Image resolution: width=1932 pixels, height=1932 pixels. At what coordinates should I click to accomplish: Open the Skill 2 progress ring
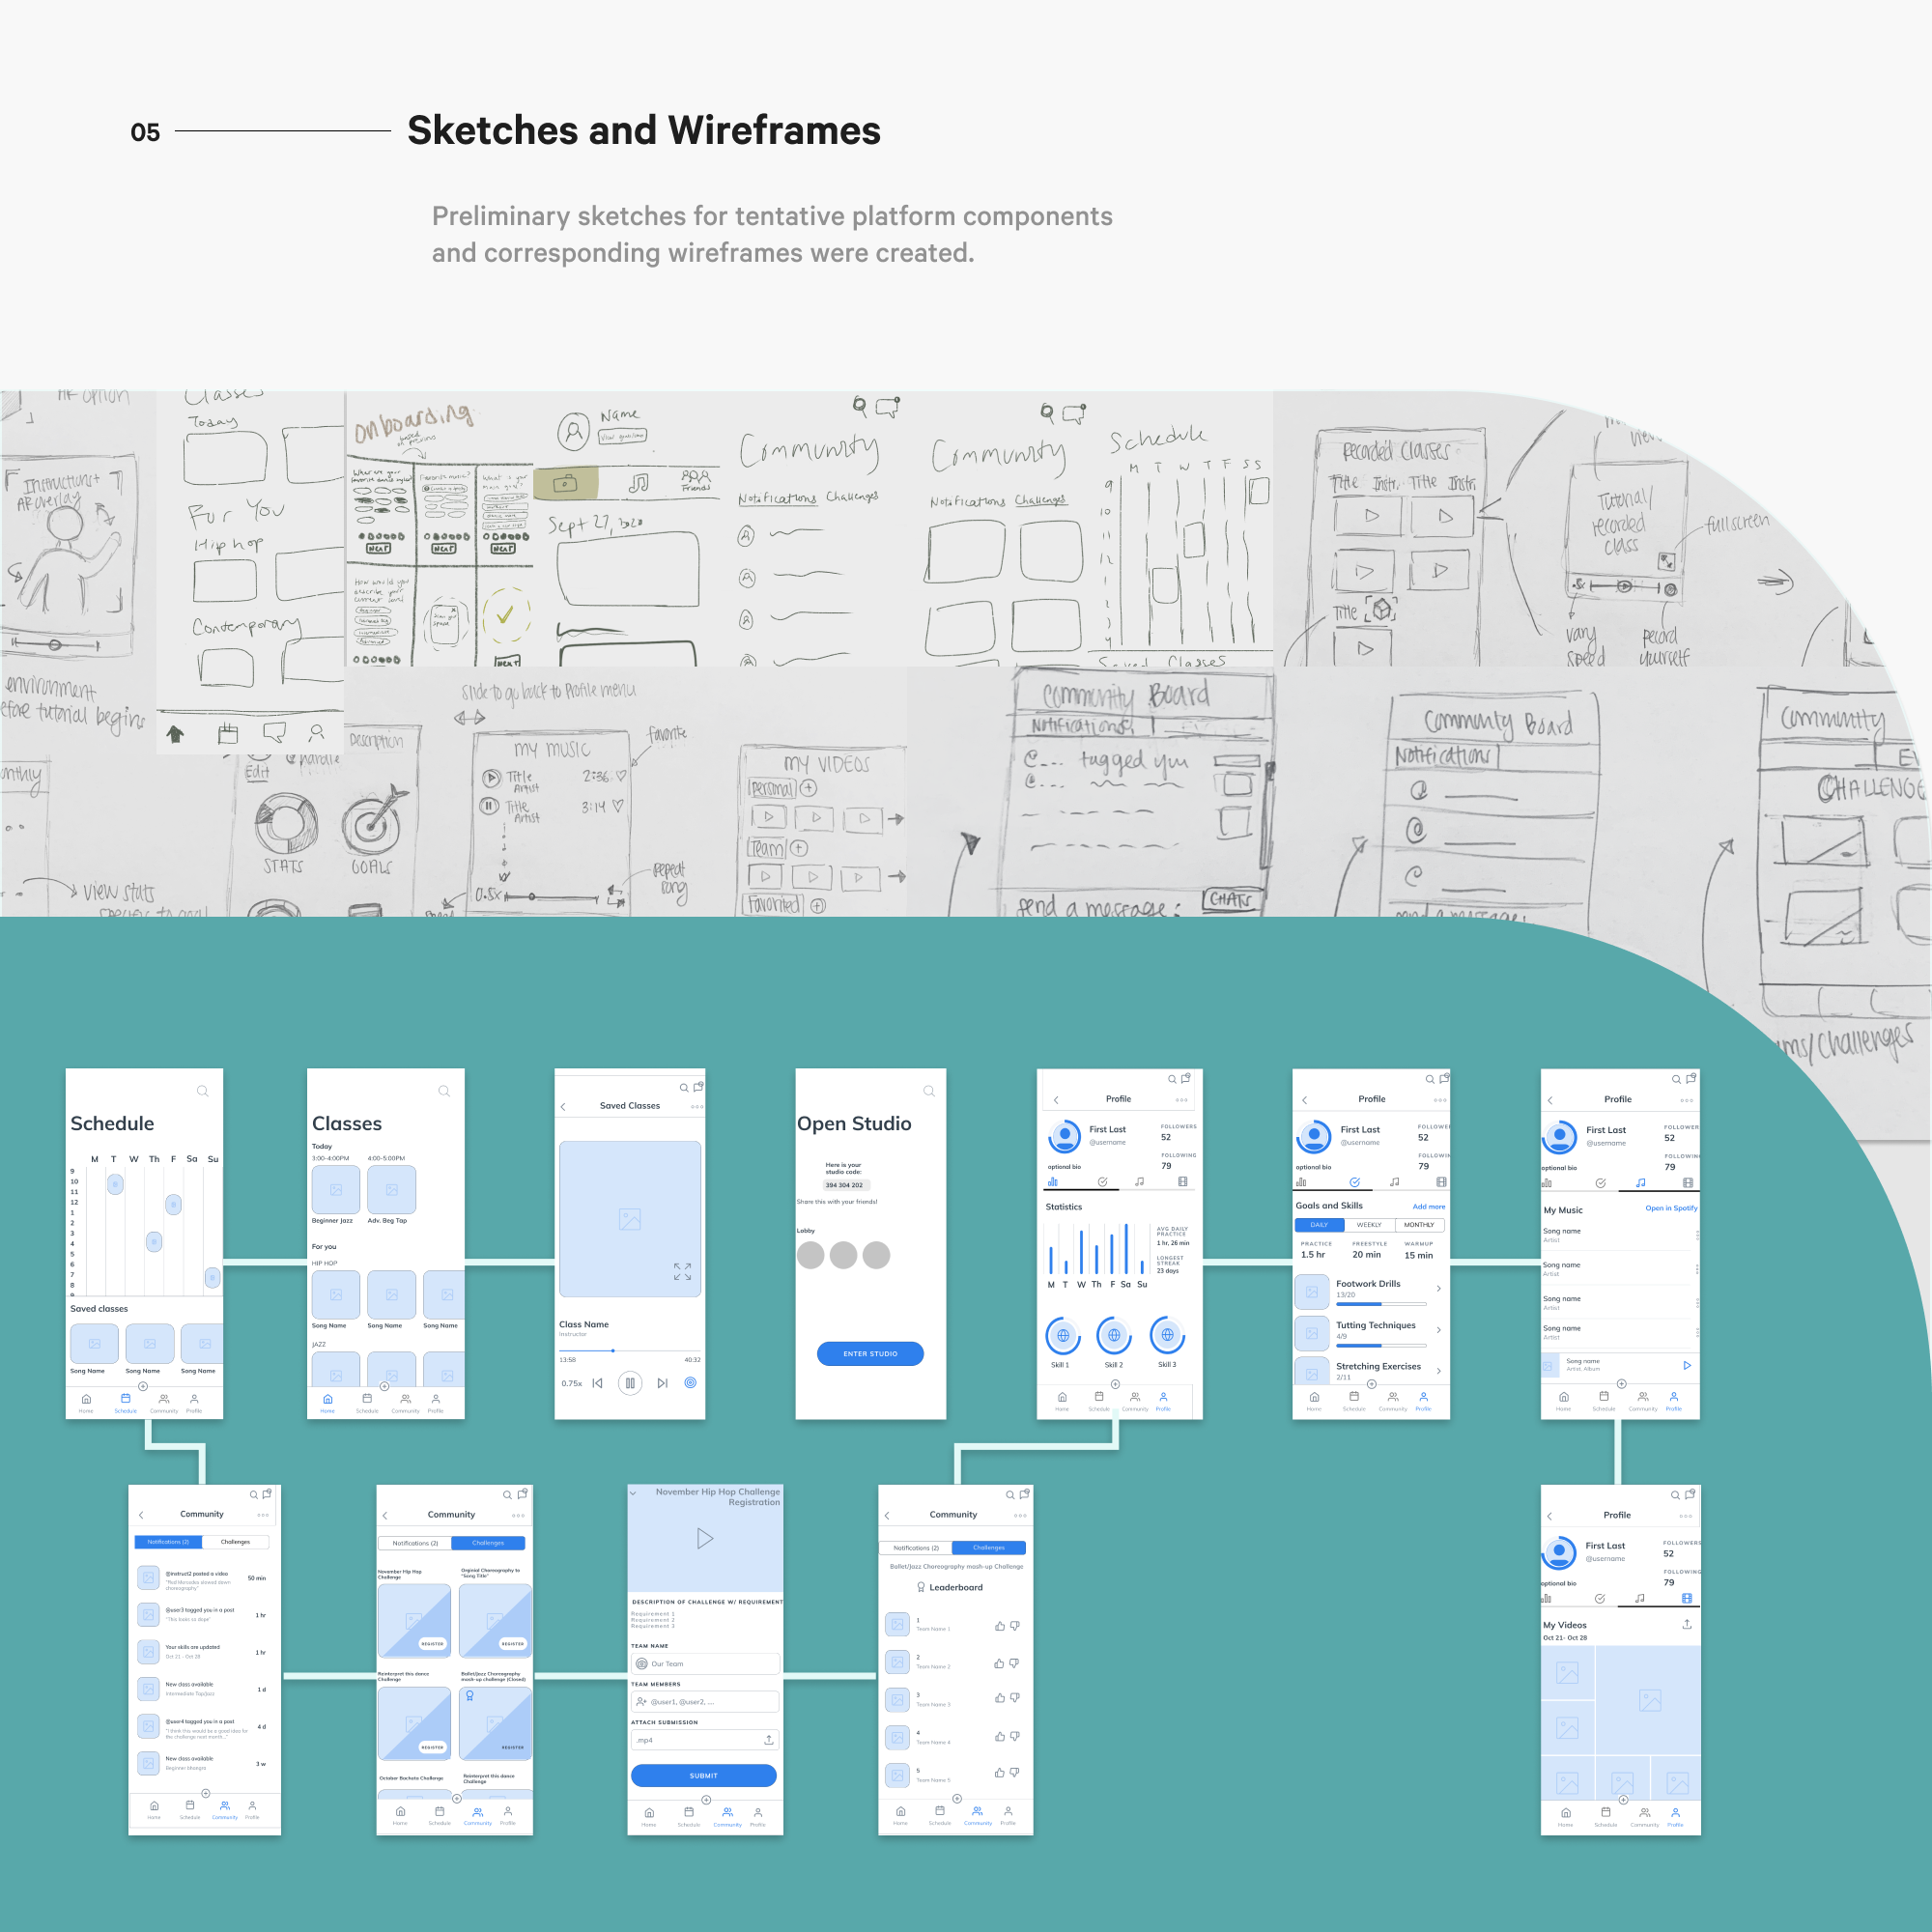coord(1113,1335)
